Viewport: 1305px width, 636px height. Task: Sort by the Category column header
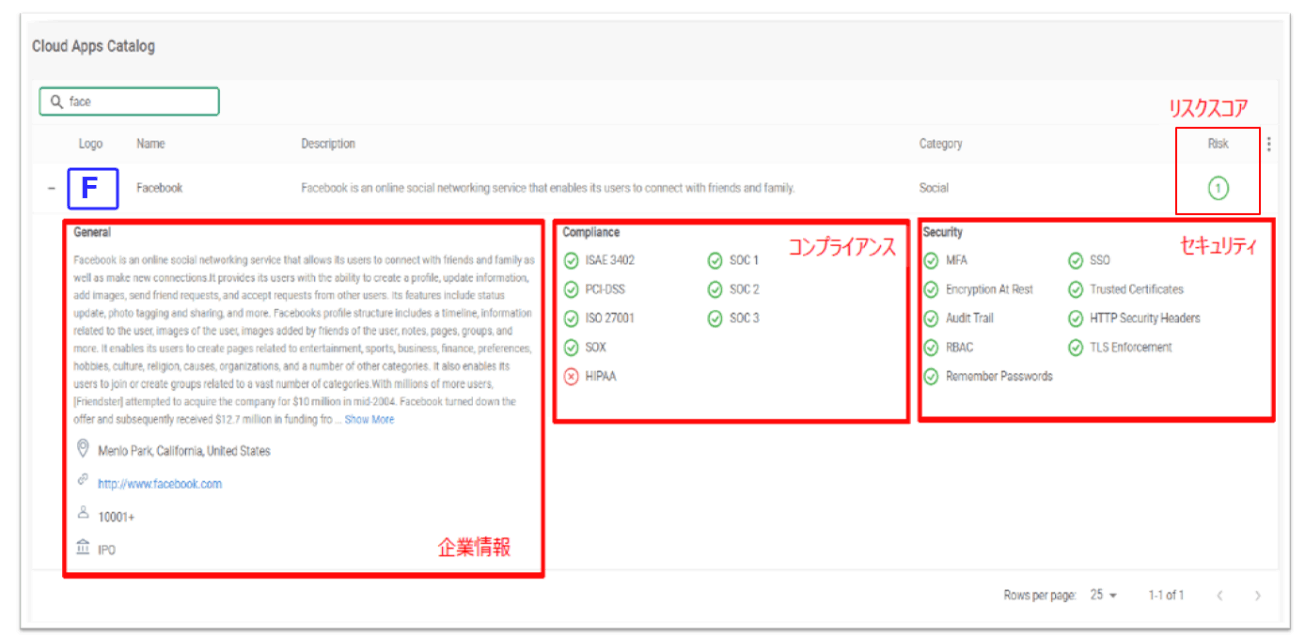click(x=941, y=144)
